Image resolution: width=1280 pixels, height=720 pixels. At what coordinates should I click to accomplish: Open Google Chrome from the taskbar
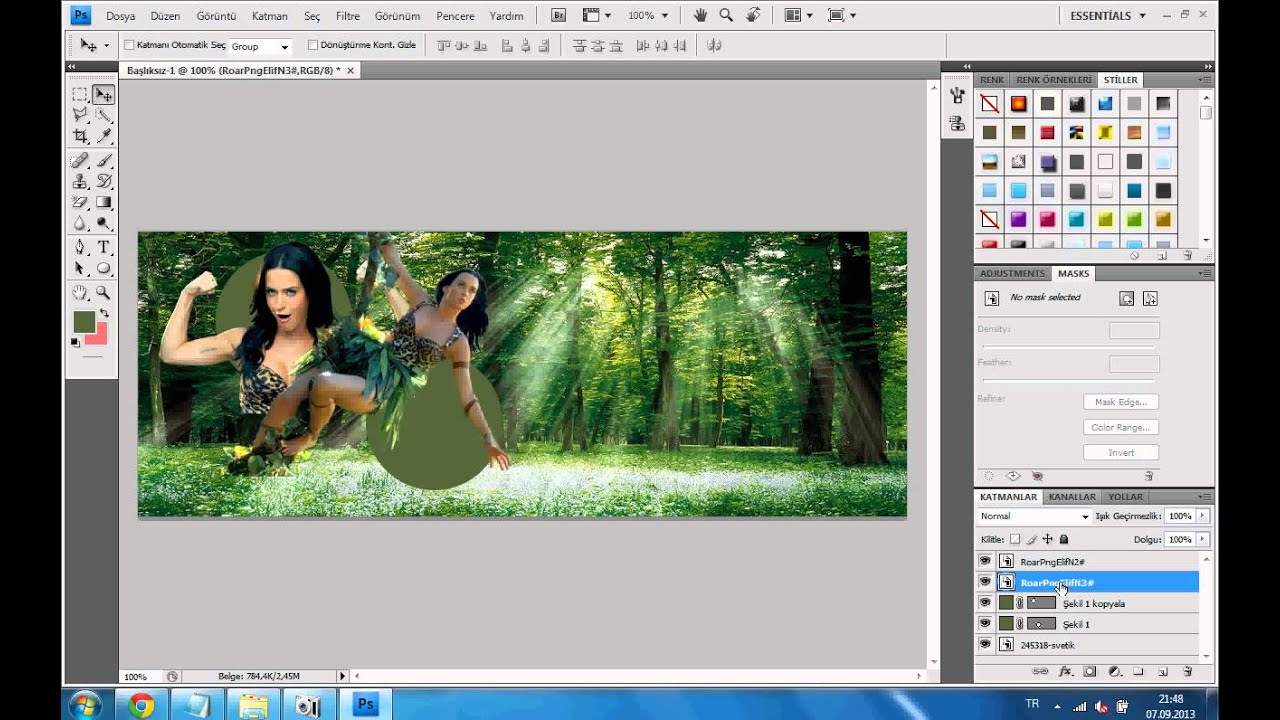(x=141, y=704)
